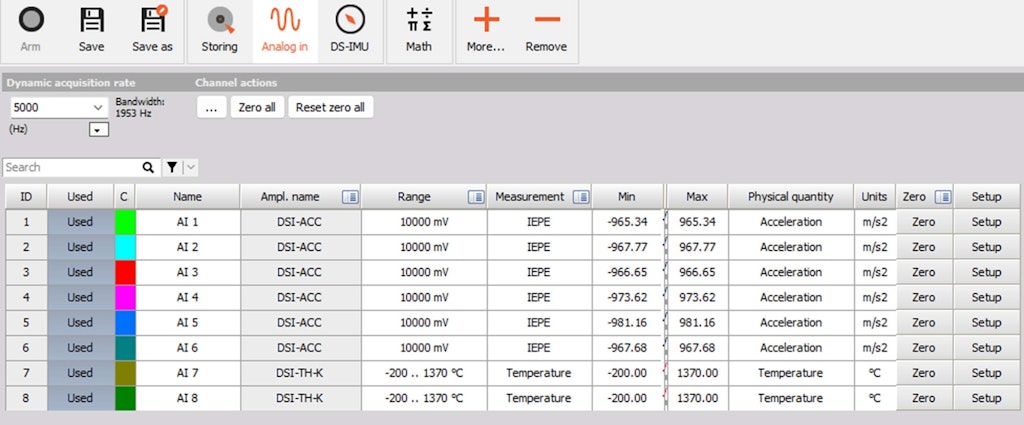
Task: Click the cyan color swatch of AI 2
Action: tap(125, 247)
